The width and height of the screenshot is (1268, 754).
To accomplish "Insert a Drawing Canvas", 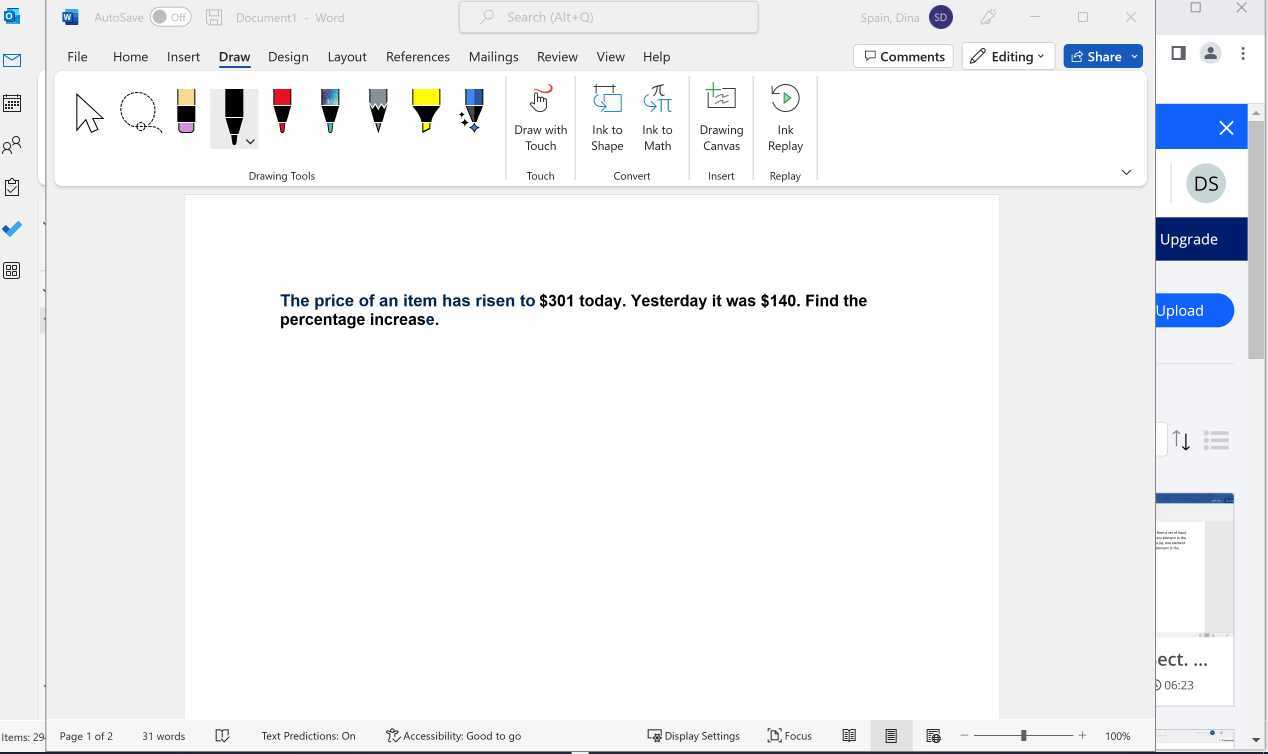I will (x=721, y=118).
